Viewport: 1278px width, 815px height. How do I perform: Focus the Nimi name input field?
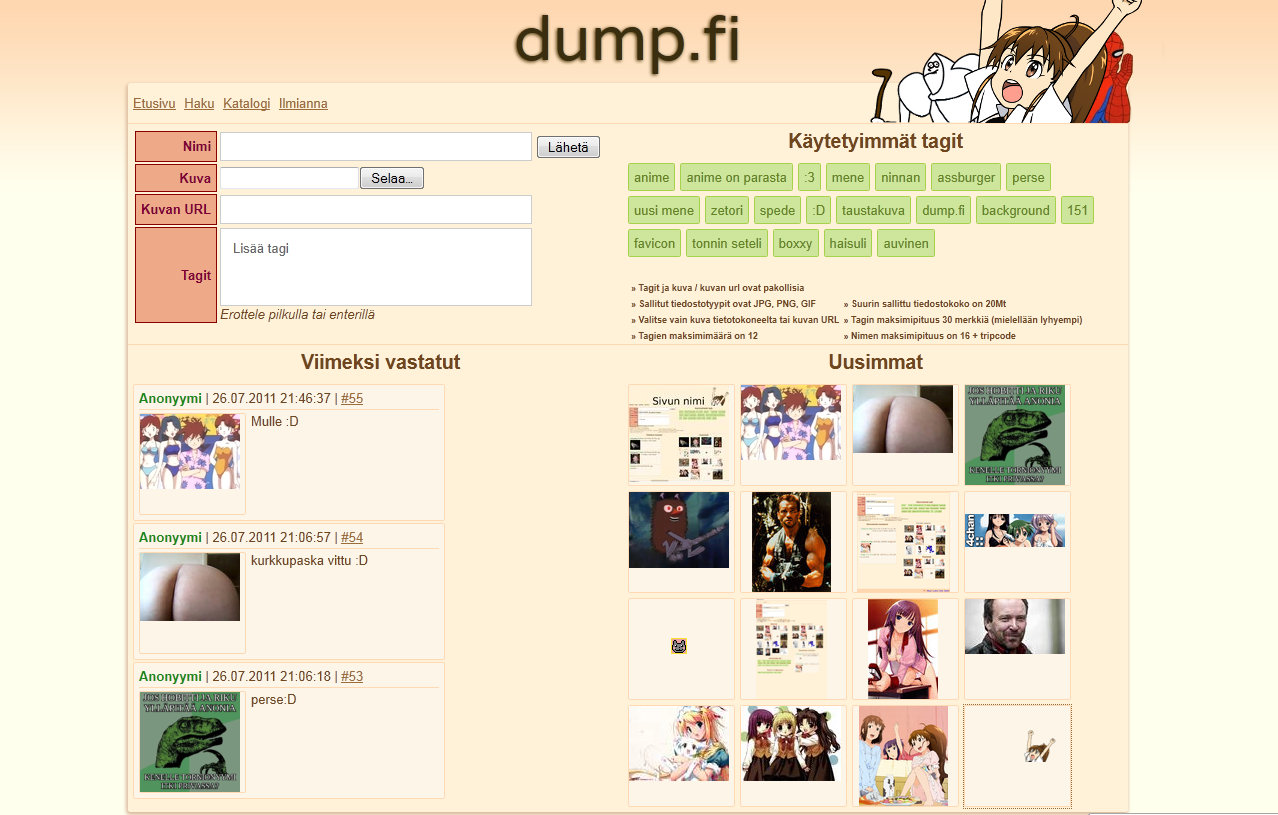pos(375,147)
